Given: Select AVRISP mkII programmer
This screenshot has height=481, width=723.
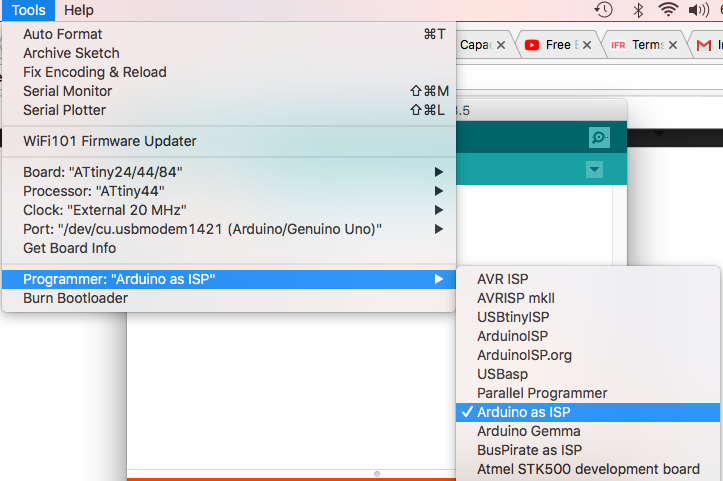Looking at the screenshot, I should 588,298.
